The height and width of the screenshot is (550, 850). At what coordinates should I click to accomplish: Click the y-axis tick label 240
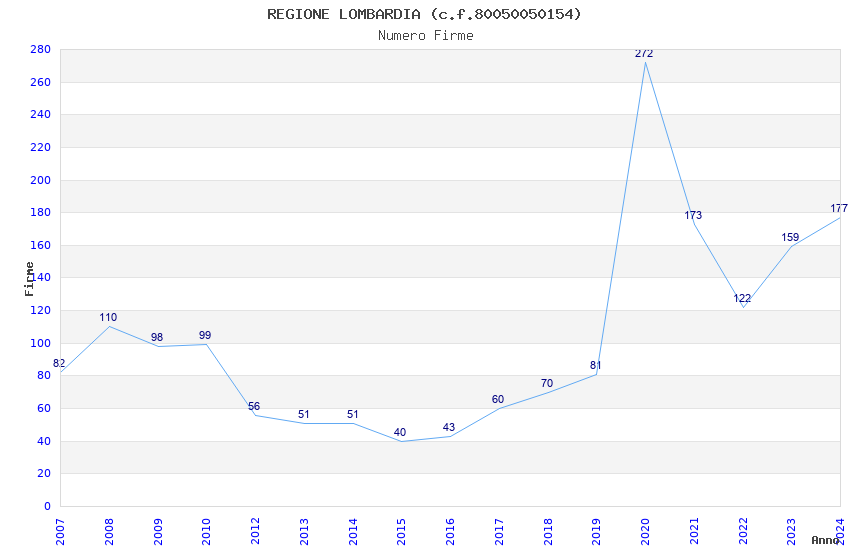coord(41,114)
